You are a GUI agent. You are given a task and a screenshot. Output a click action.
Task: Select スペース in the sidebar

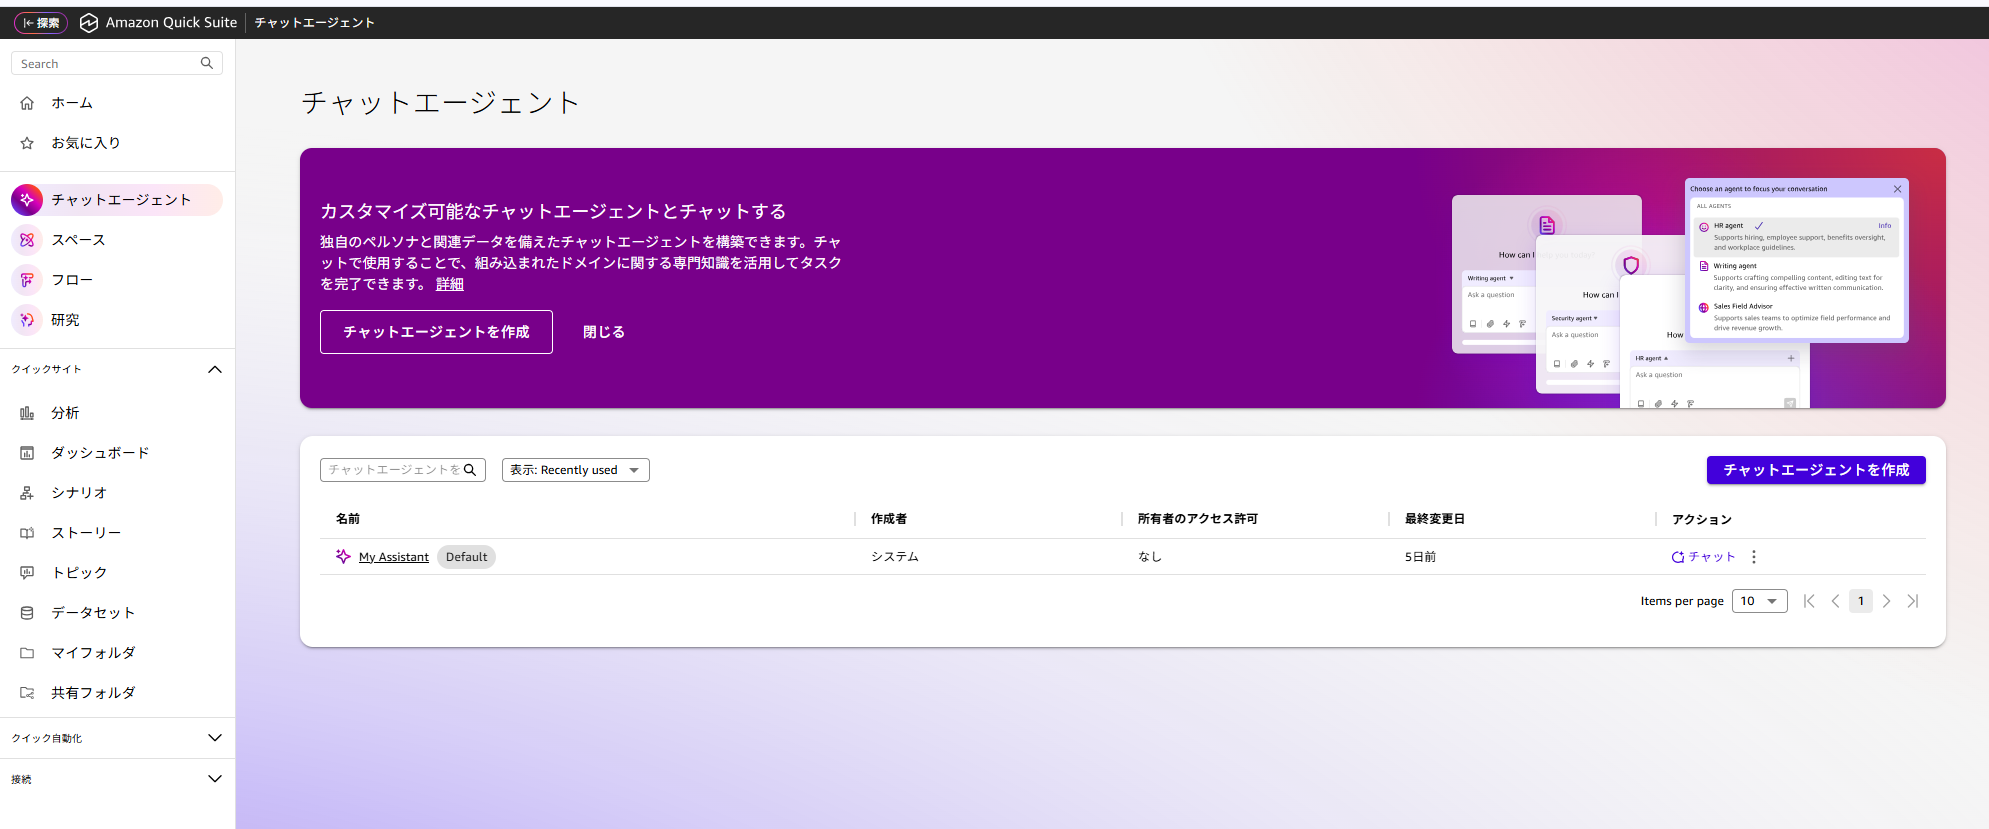click(78, 240)
